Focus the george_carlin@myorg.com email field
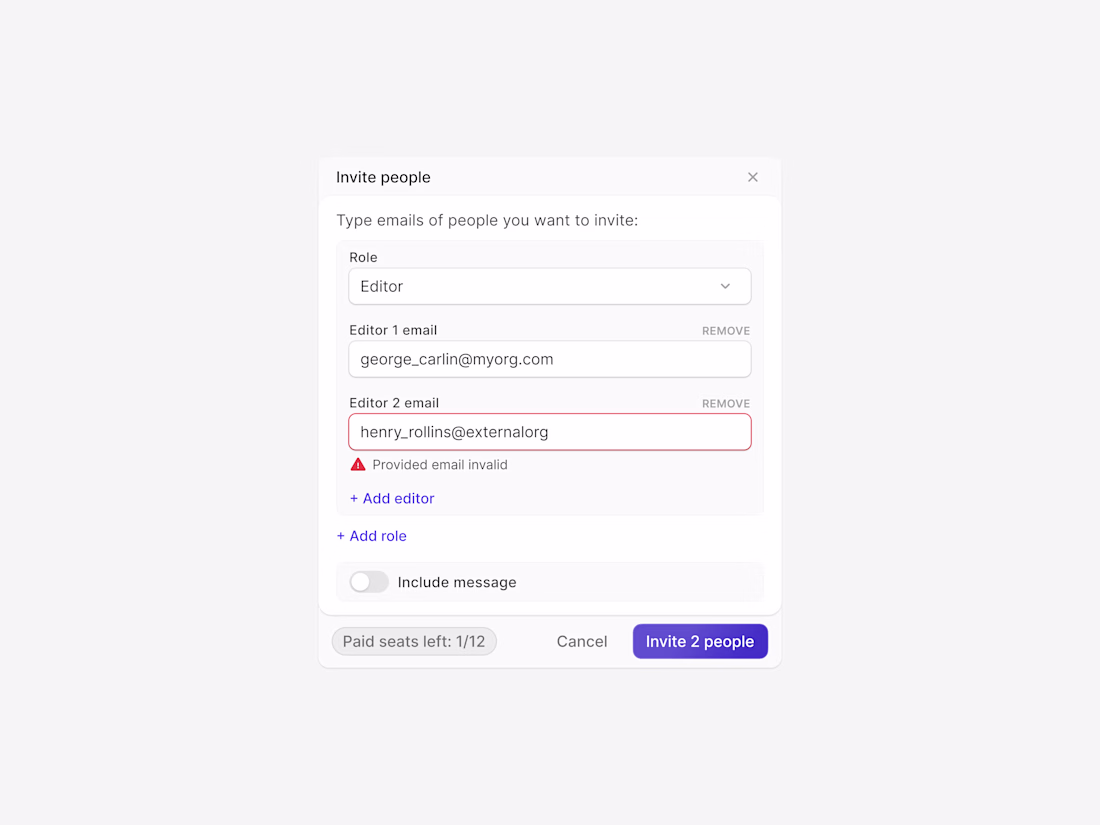 pyautogui.click(x=549, y=359)
